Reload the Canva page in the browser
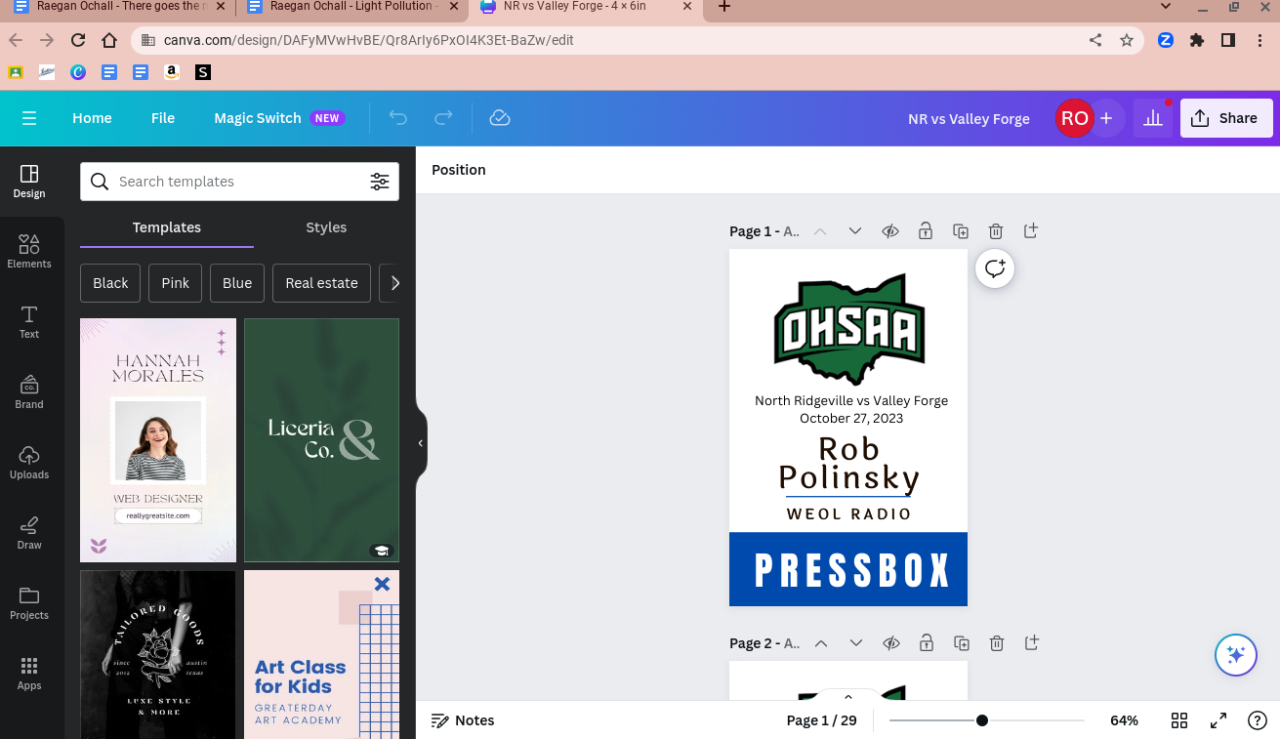The image size is (1280, 739). 78,40
